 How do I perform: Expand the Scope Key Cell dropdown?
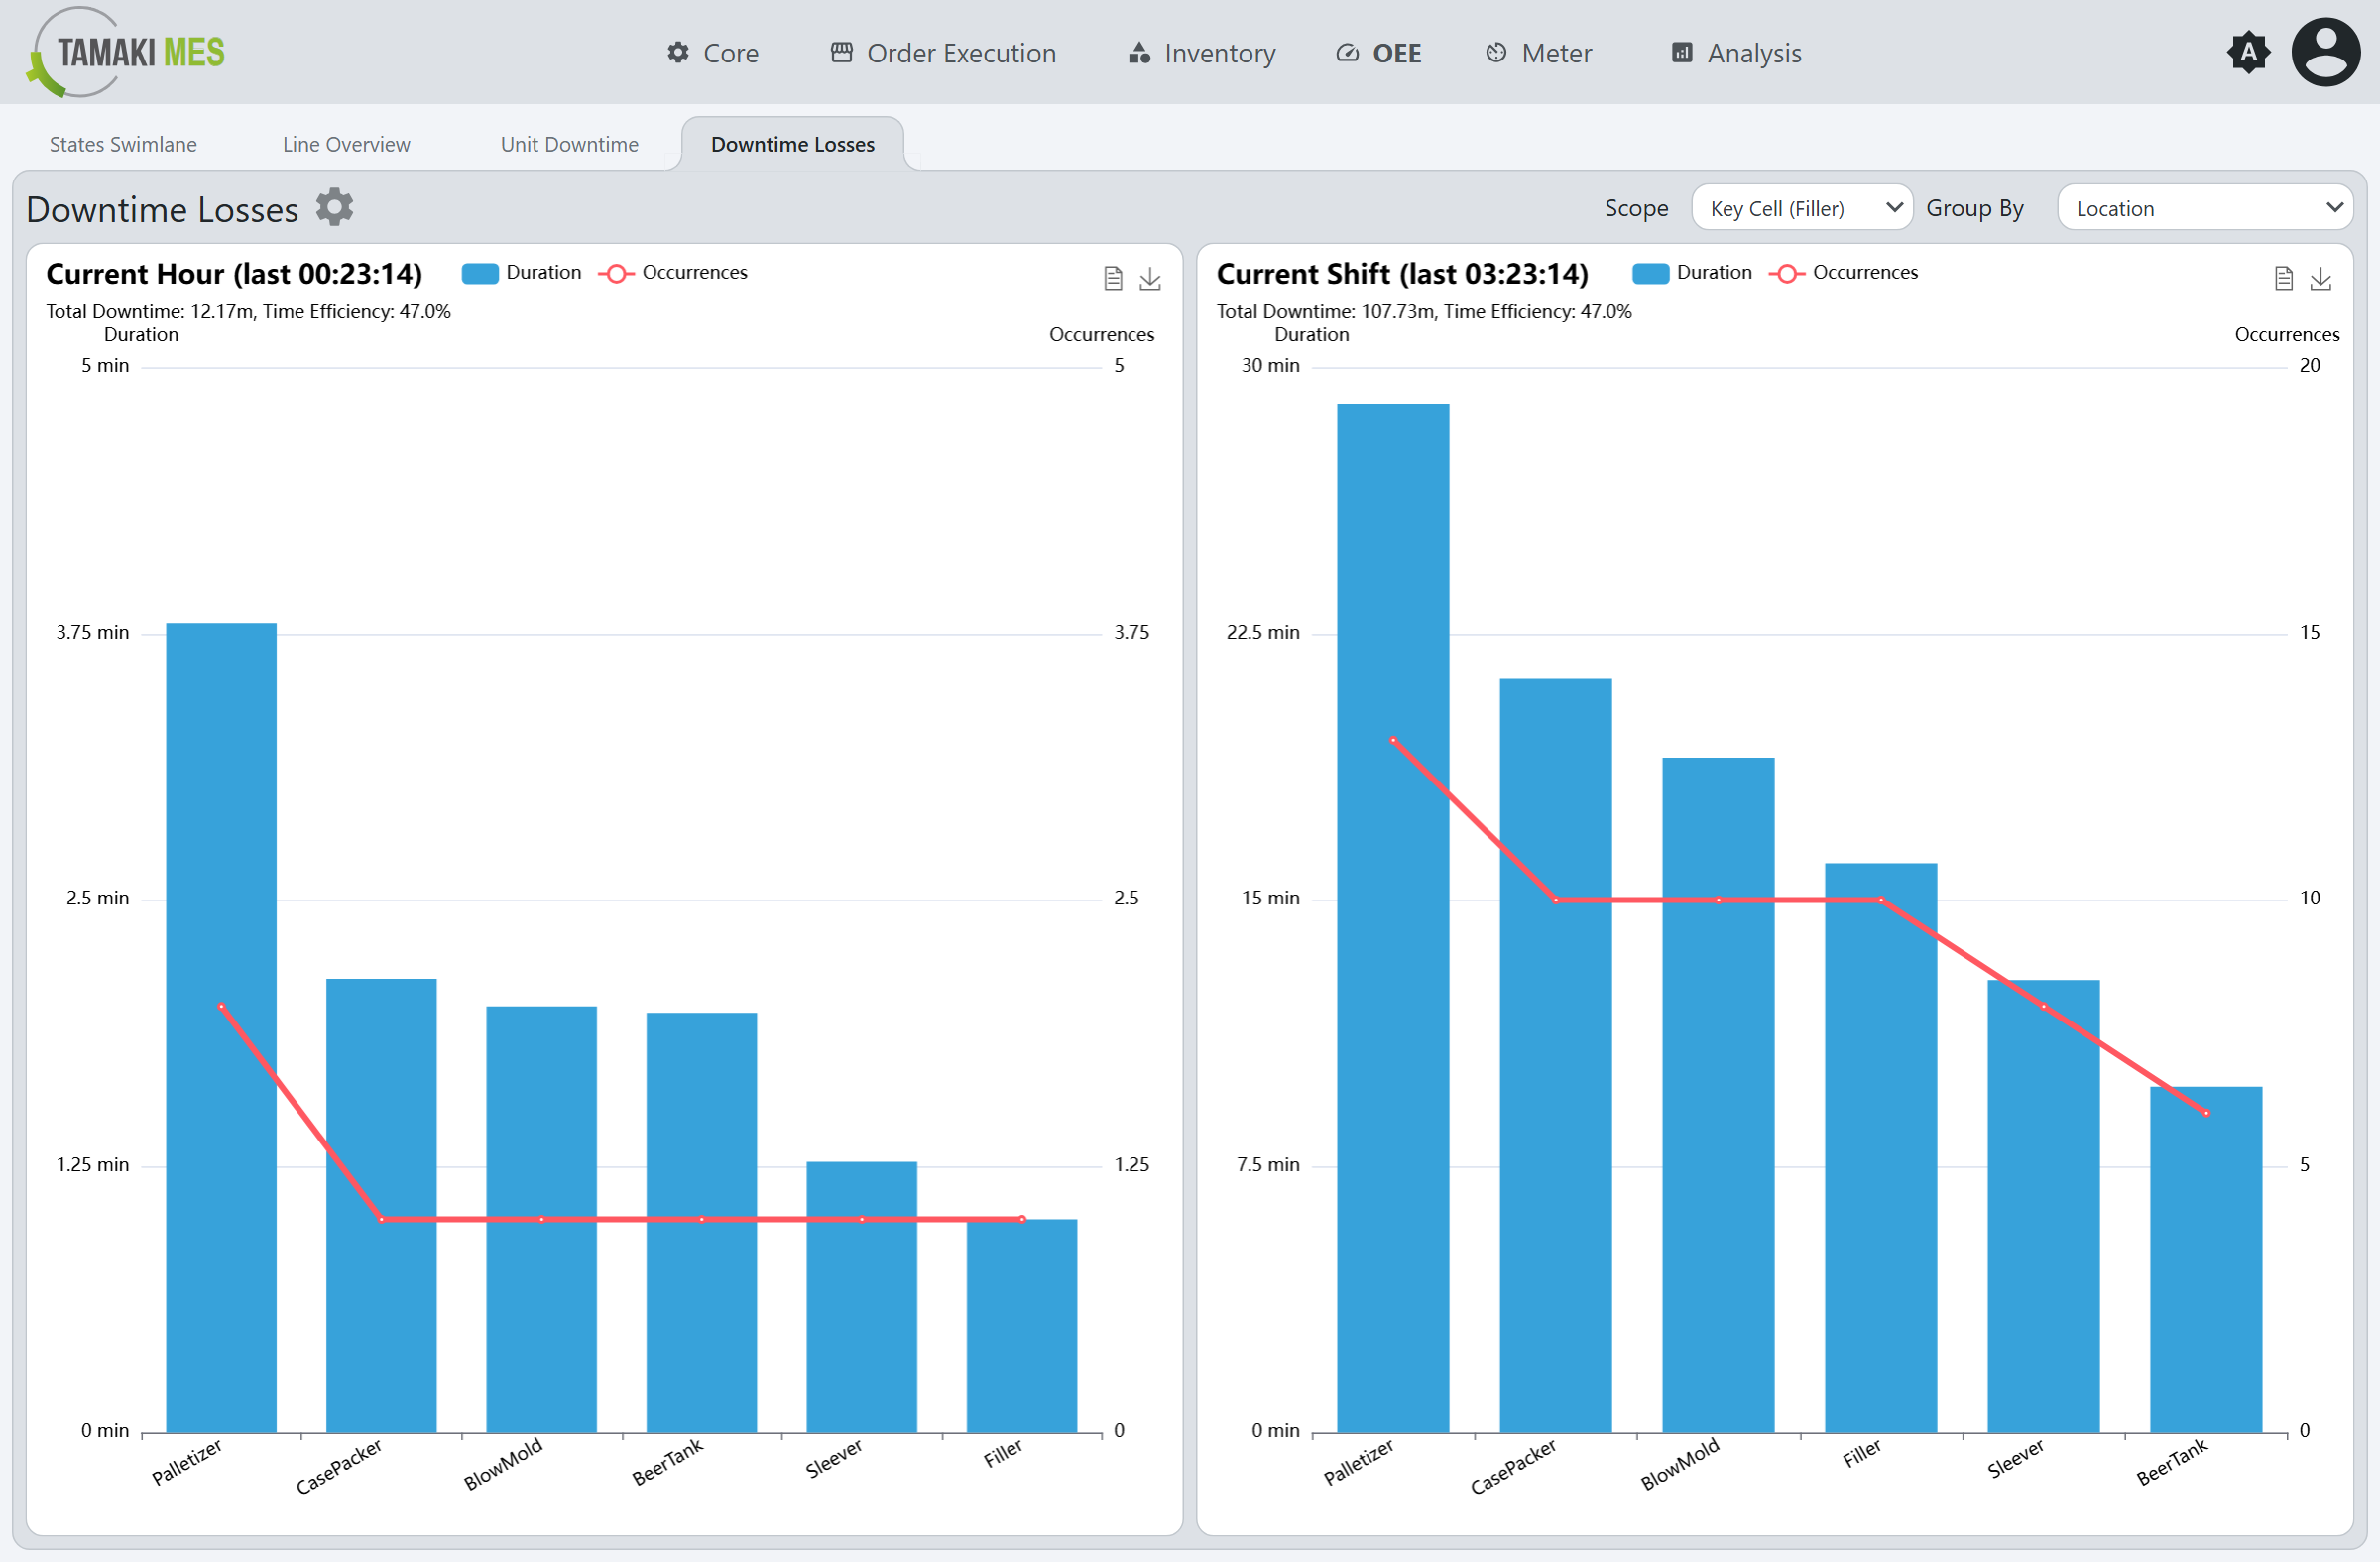point(1802,208)
